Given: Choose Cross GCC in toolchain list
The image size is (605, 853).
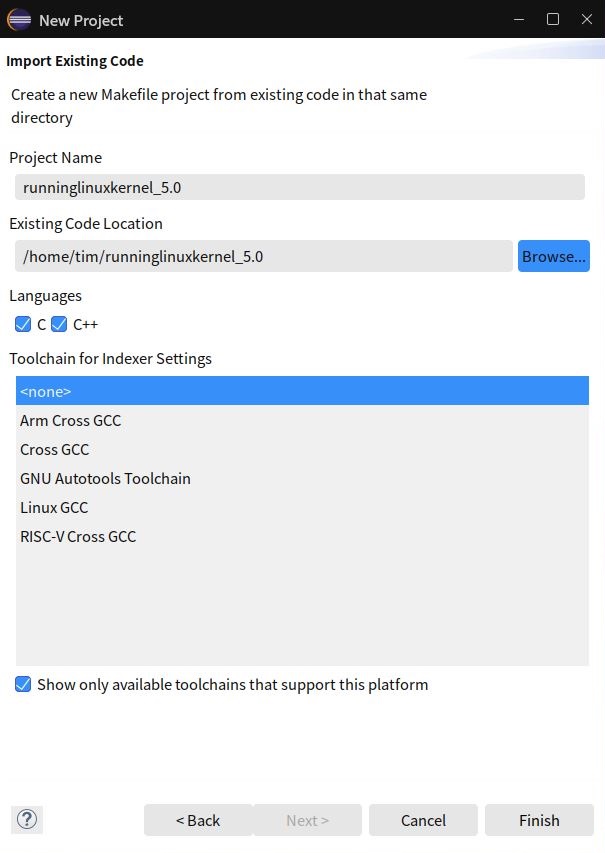Looking at the screenshot, I should click(x=302, y=449).
